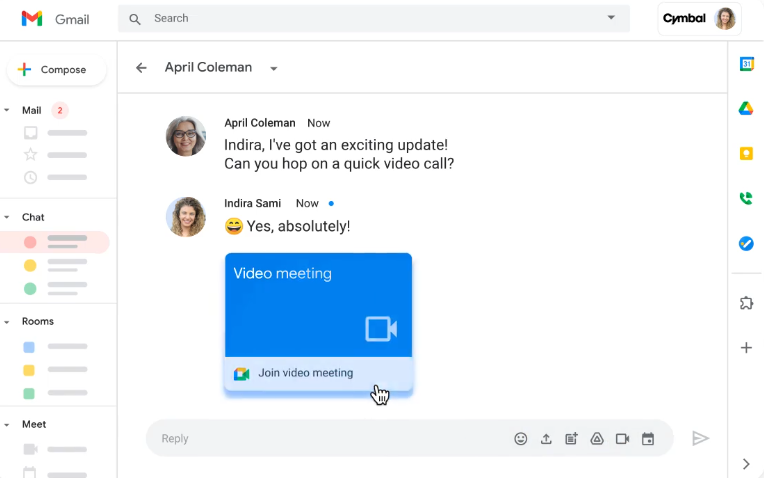Viewport: 764px width, 478px height.
Task: Collapse the Chat section
Action: coord(7,217)
